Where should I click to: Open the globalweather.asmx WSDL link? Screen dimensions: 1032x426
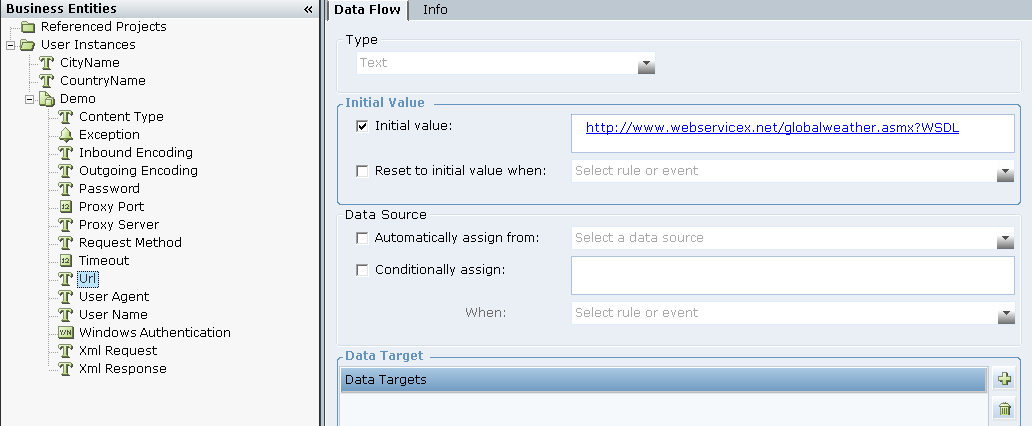[772, 128]
